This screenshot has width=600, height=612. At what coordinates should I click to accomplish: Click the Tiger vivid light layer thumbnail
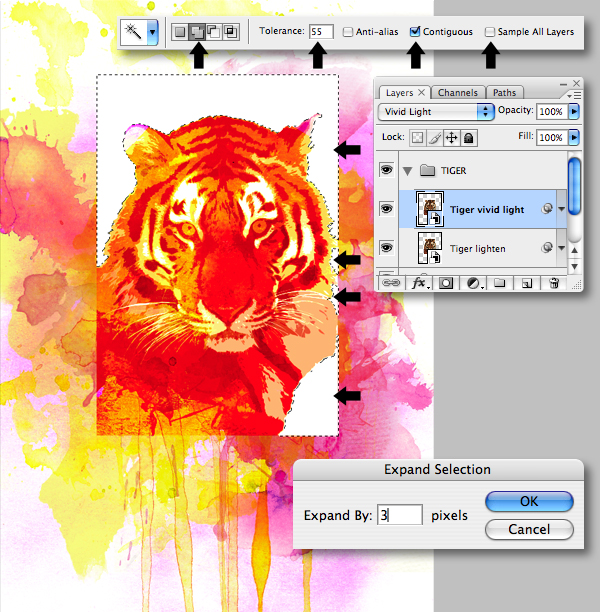[430, 209]
